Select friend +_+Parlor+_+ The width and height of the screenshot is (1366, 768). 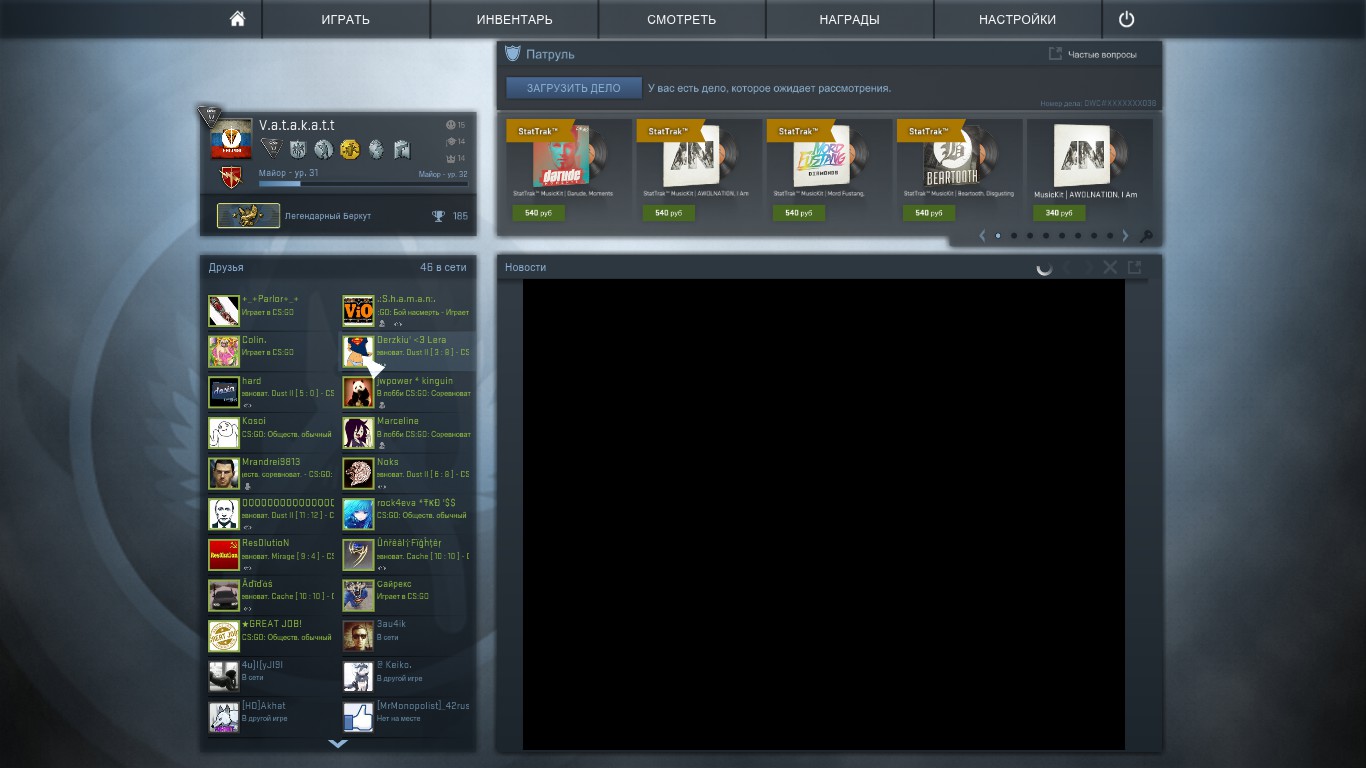tap(272, 311)
